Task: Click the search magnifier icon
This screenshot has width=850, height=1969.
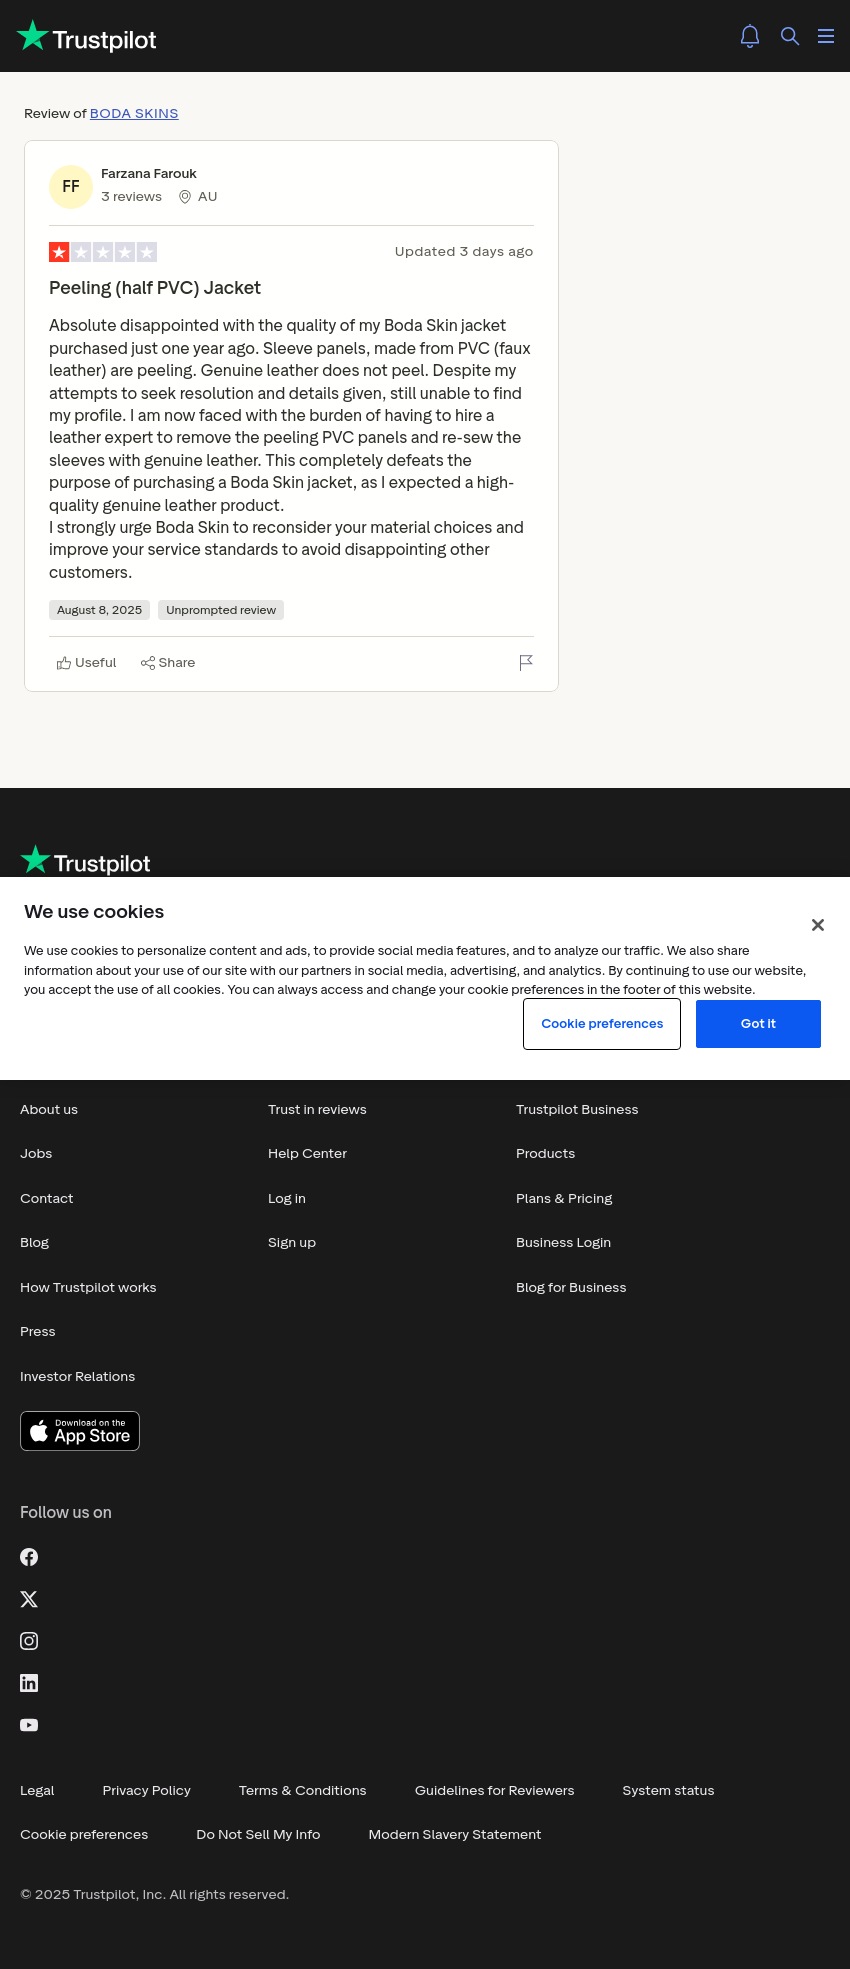Action: [790, 36]
